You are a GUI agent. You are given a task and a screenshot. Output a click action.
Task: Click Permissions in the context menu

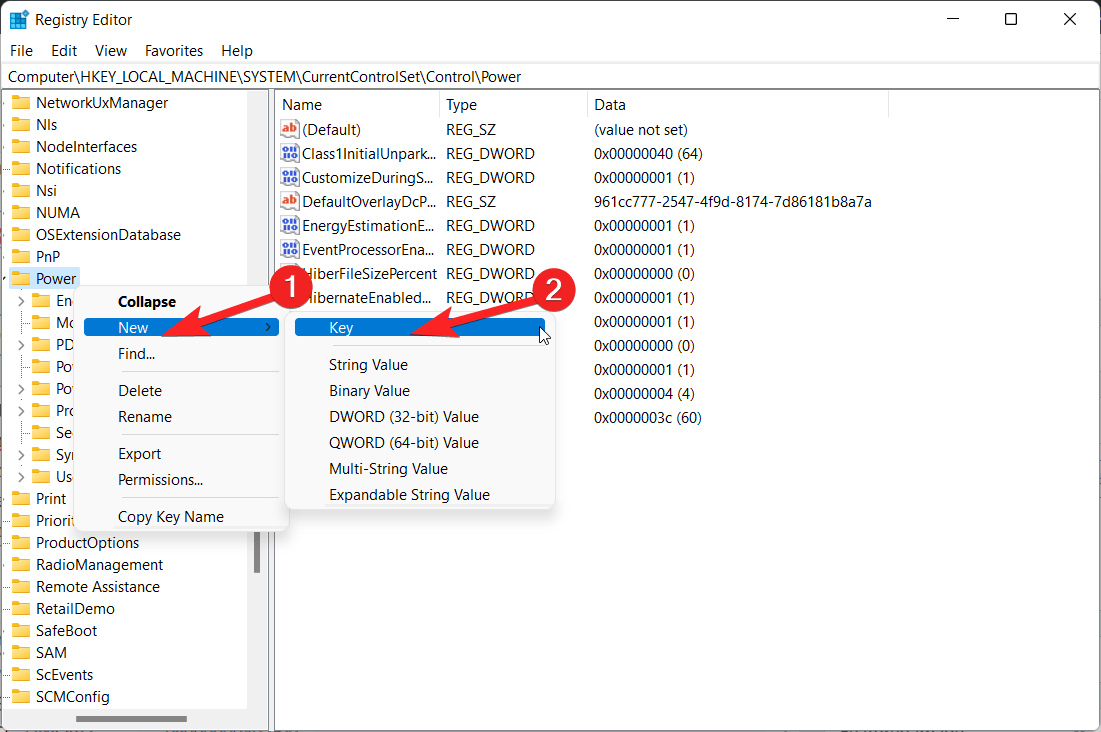click(161, 479)
